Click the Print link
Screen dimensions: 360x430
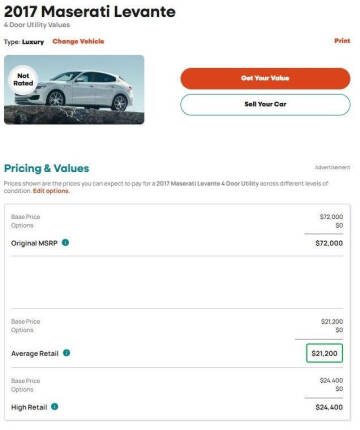coord(342,41)
